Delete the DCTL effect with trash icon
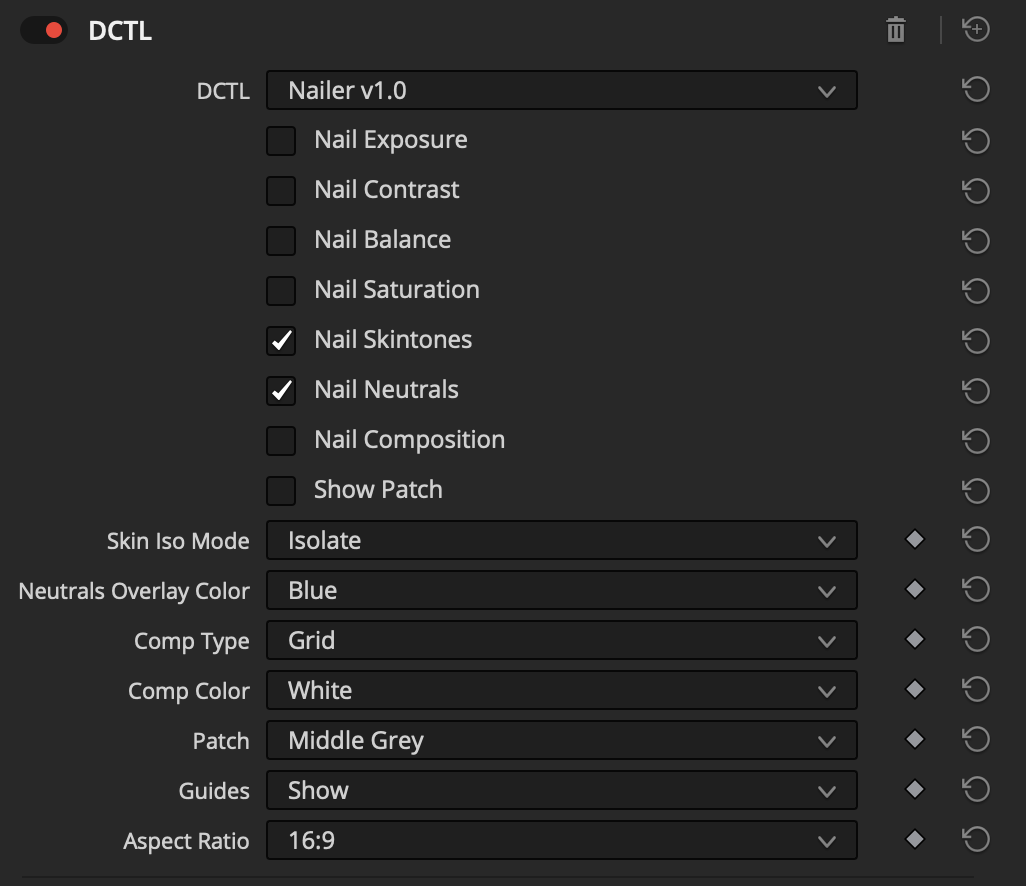Viewport: 1026px width, 886px height. coord(895,31)
